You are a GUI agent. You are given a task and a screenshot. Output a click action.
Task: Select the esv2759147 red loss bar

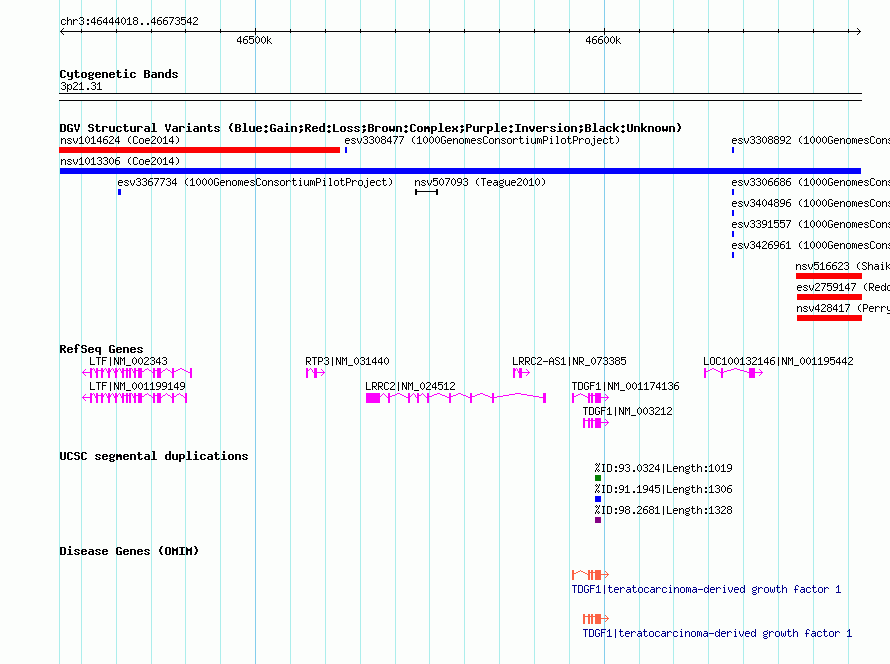click(x=829, y=297)
